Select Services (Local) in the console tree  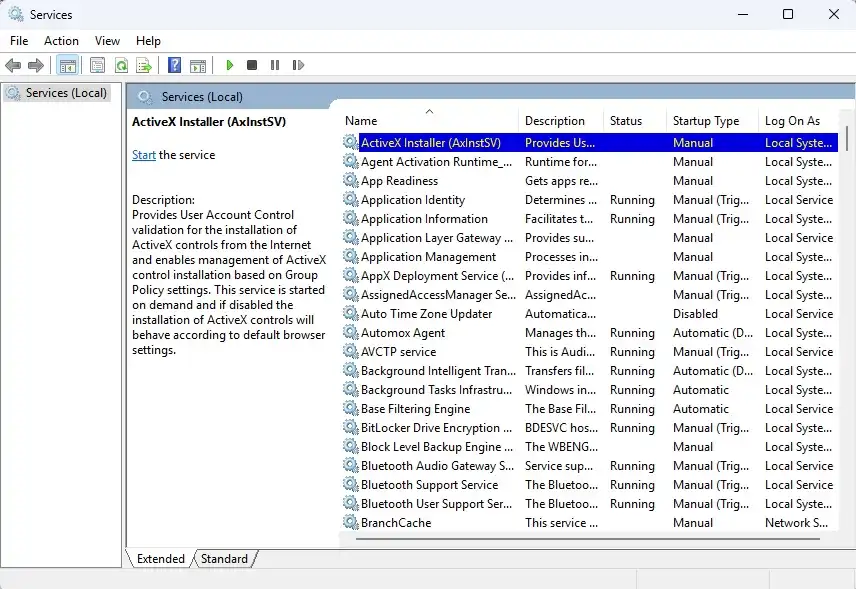(x=66, y=93)
